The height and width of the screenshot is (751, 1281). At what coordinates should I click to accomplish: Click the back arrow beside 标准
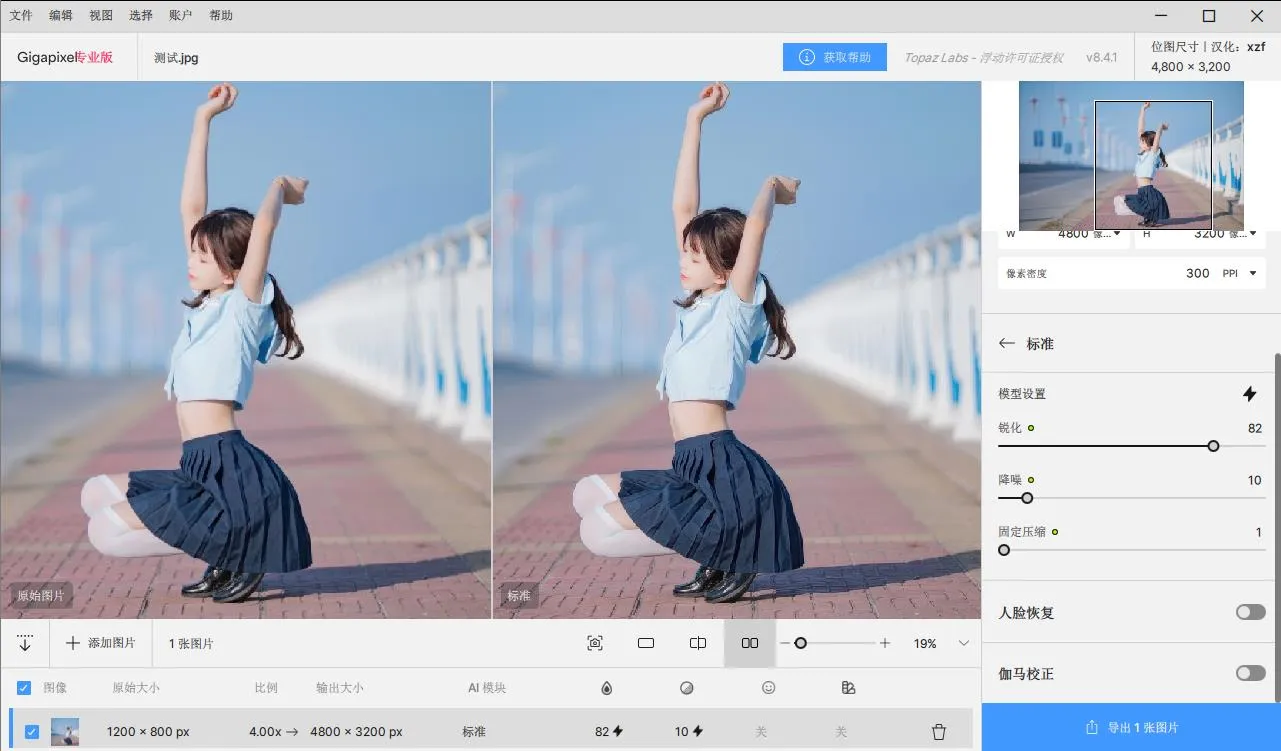pos(1007,343)
